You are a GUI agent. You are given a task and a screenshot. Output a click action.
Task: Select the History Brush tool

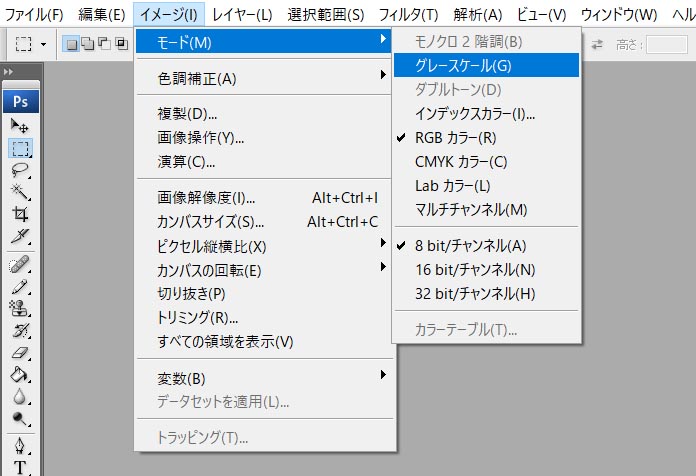tap(20, 331)
